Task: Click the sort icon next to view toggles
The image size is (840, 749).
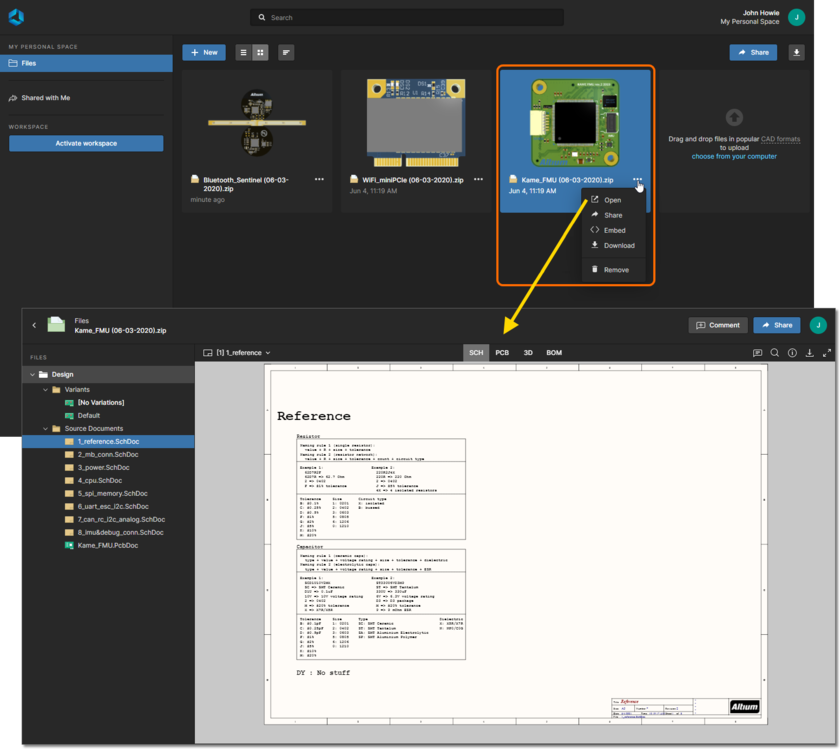Action: 286,53
